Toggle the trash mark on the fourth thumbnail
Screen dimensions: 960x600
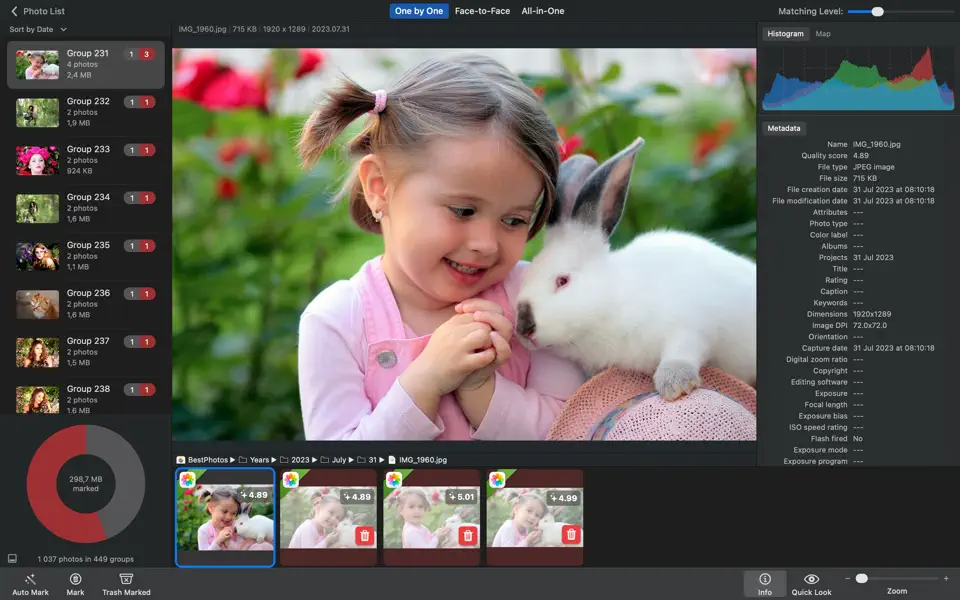click(x=572, y=536)
